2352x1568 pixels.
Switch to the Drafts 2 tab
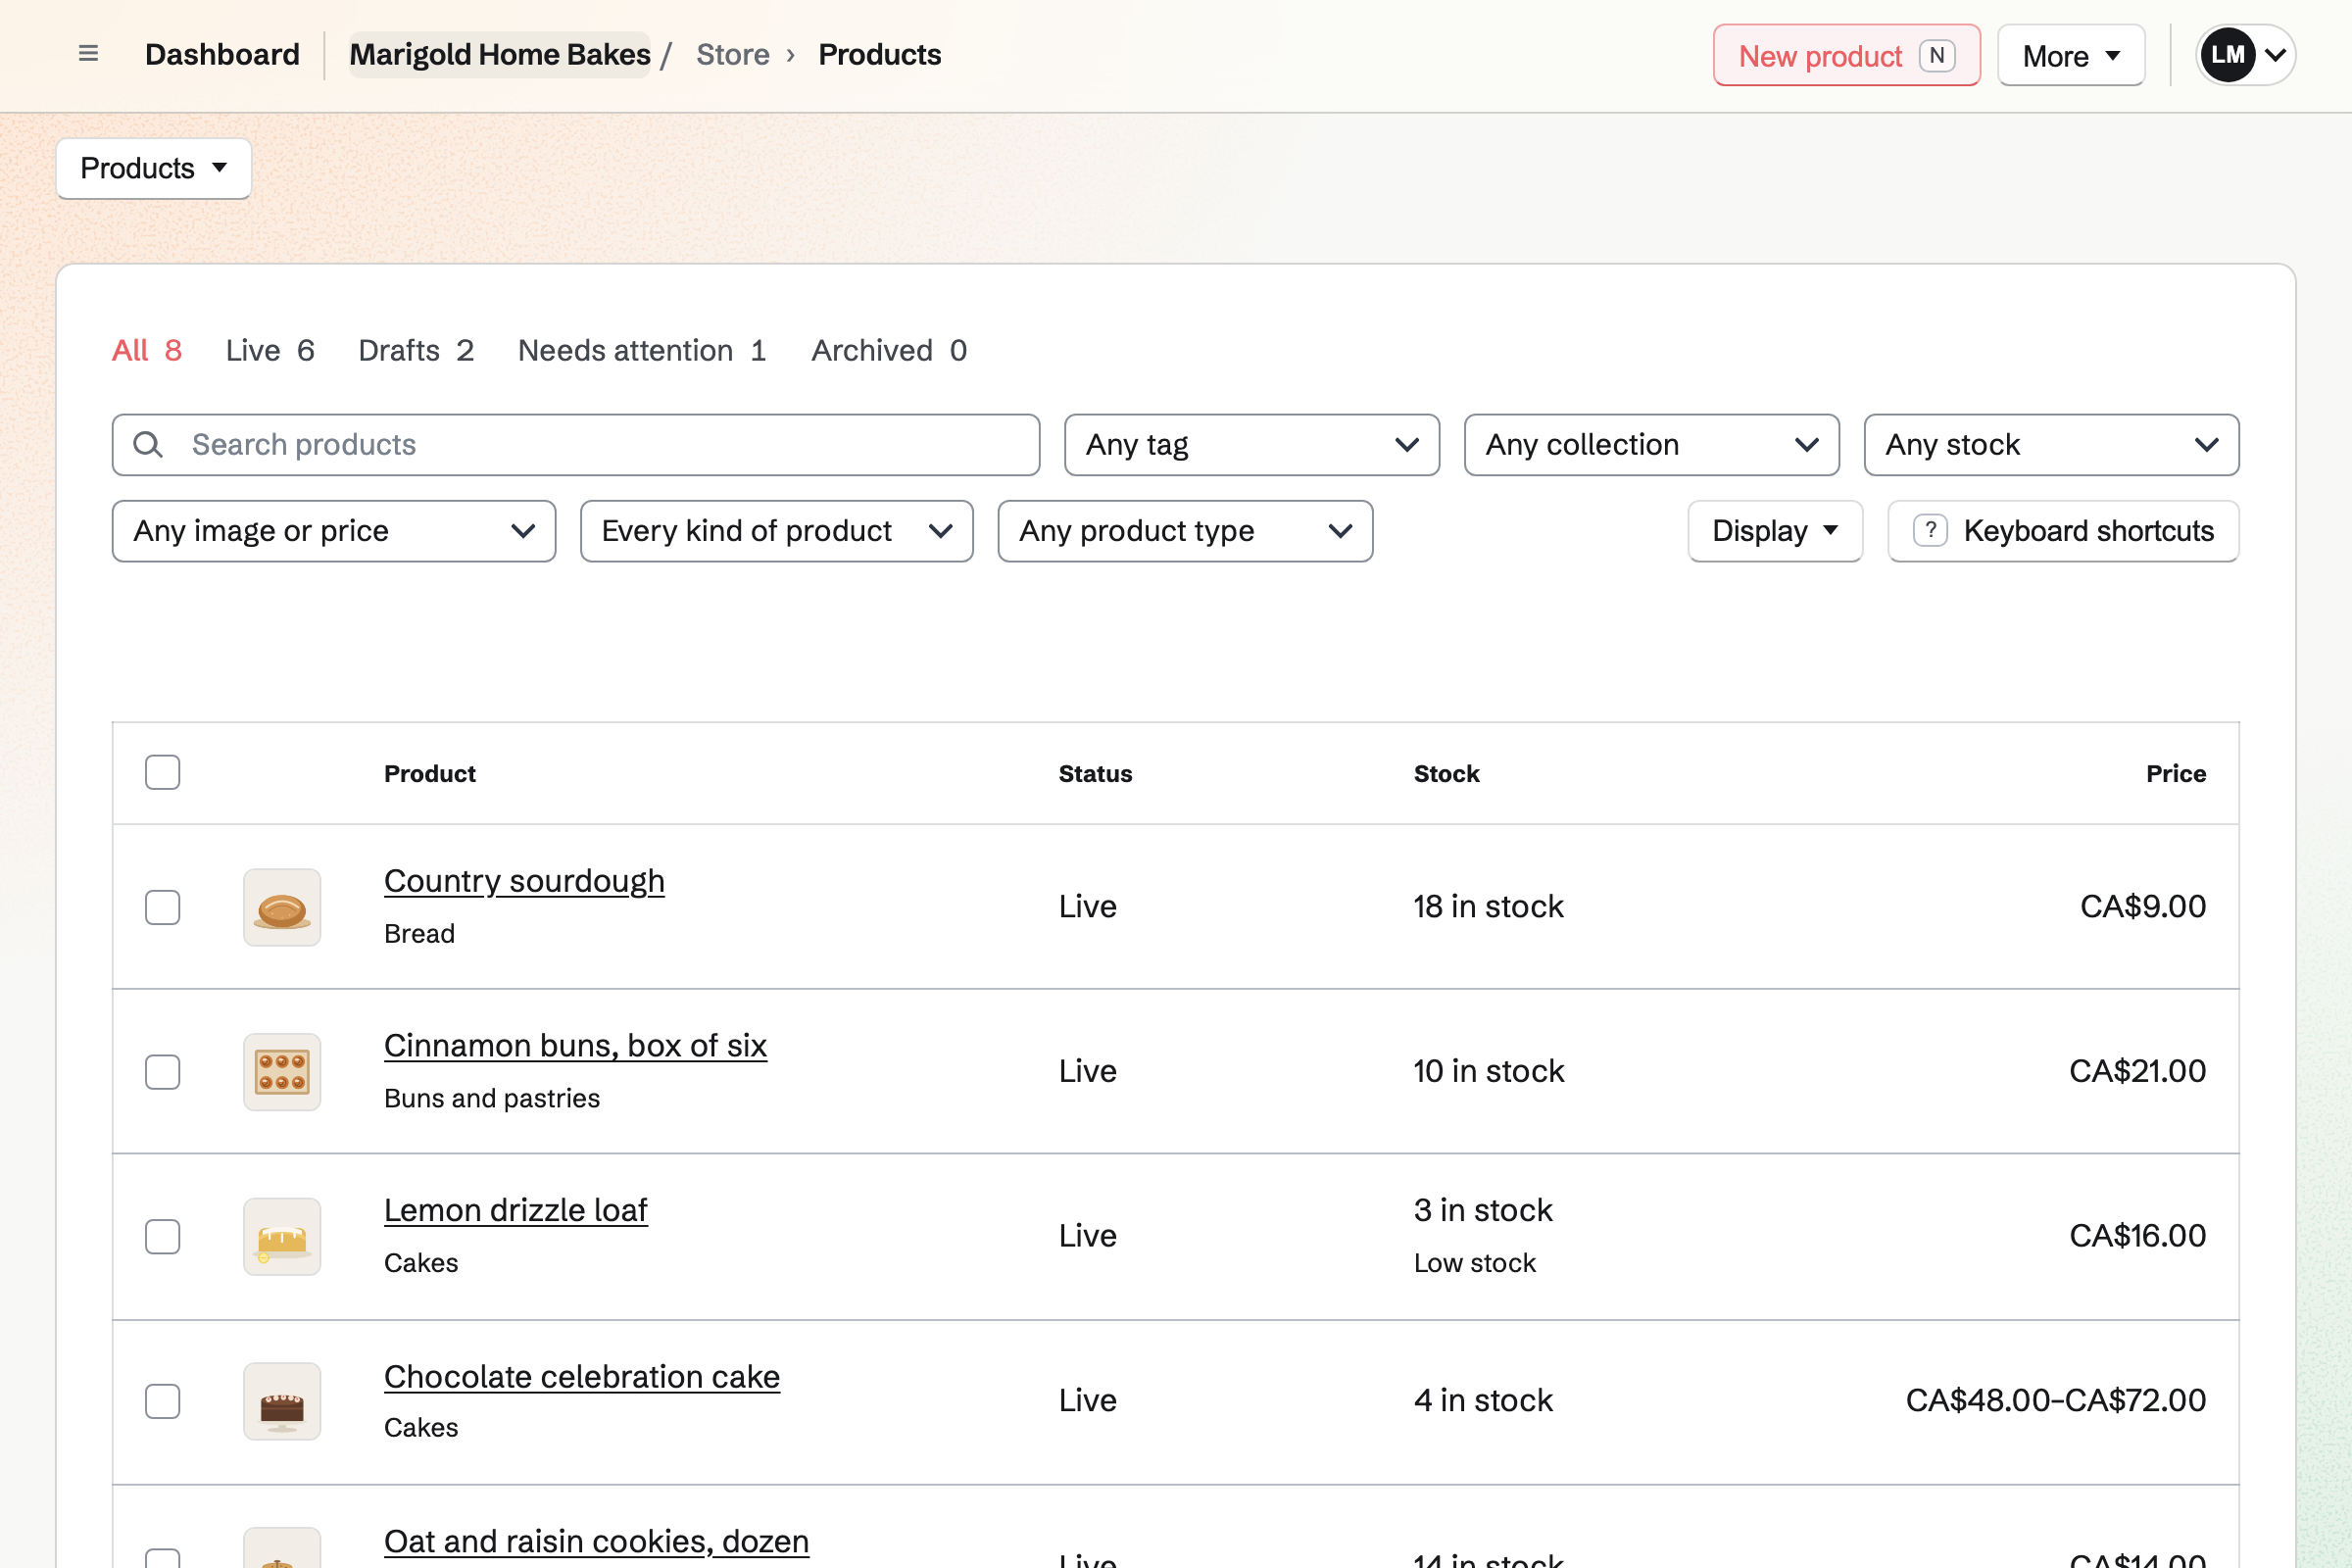point(416,351)
